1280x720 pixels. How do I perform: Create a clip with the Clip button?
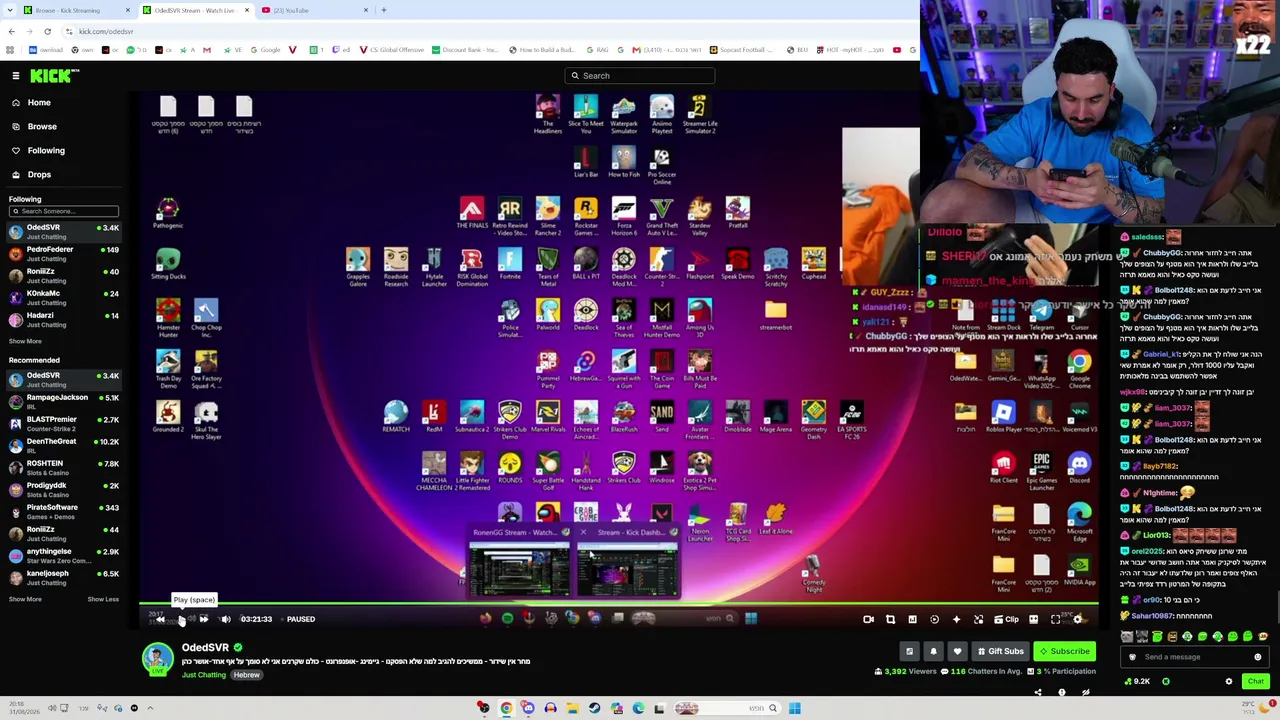pos(1006,620)
